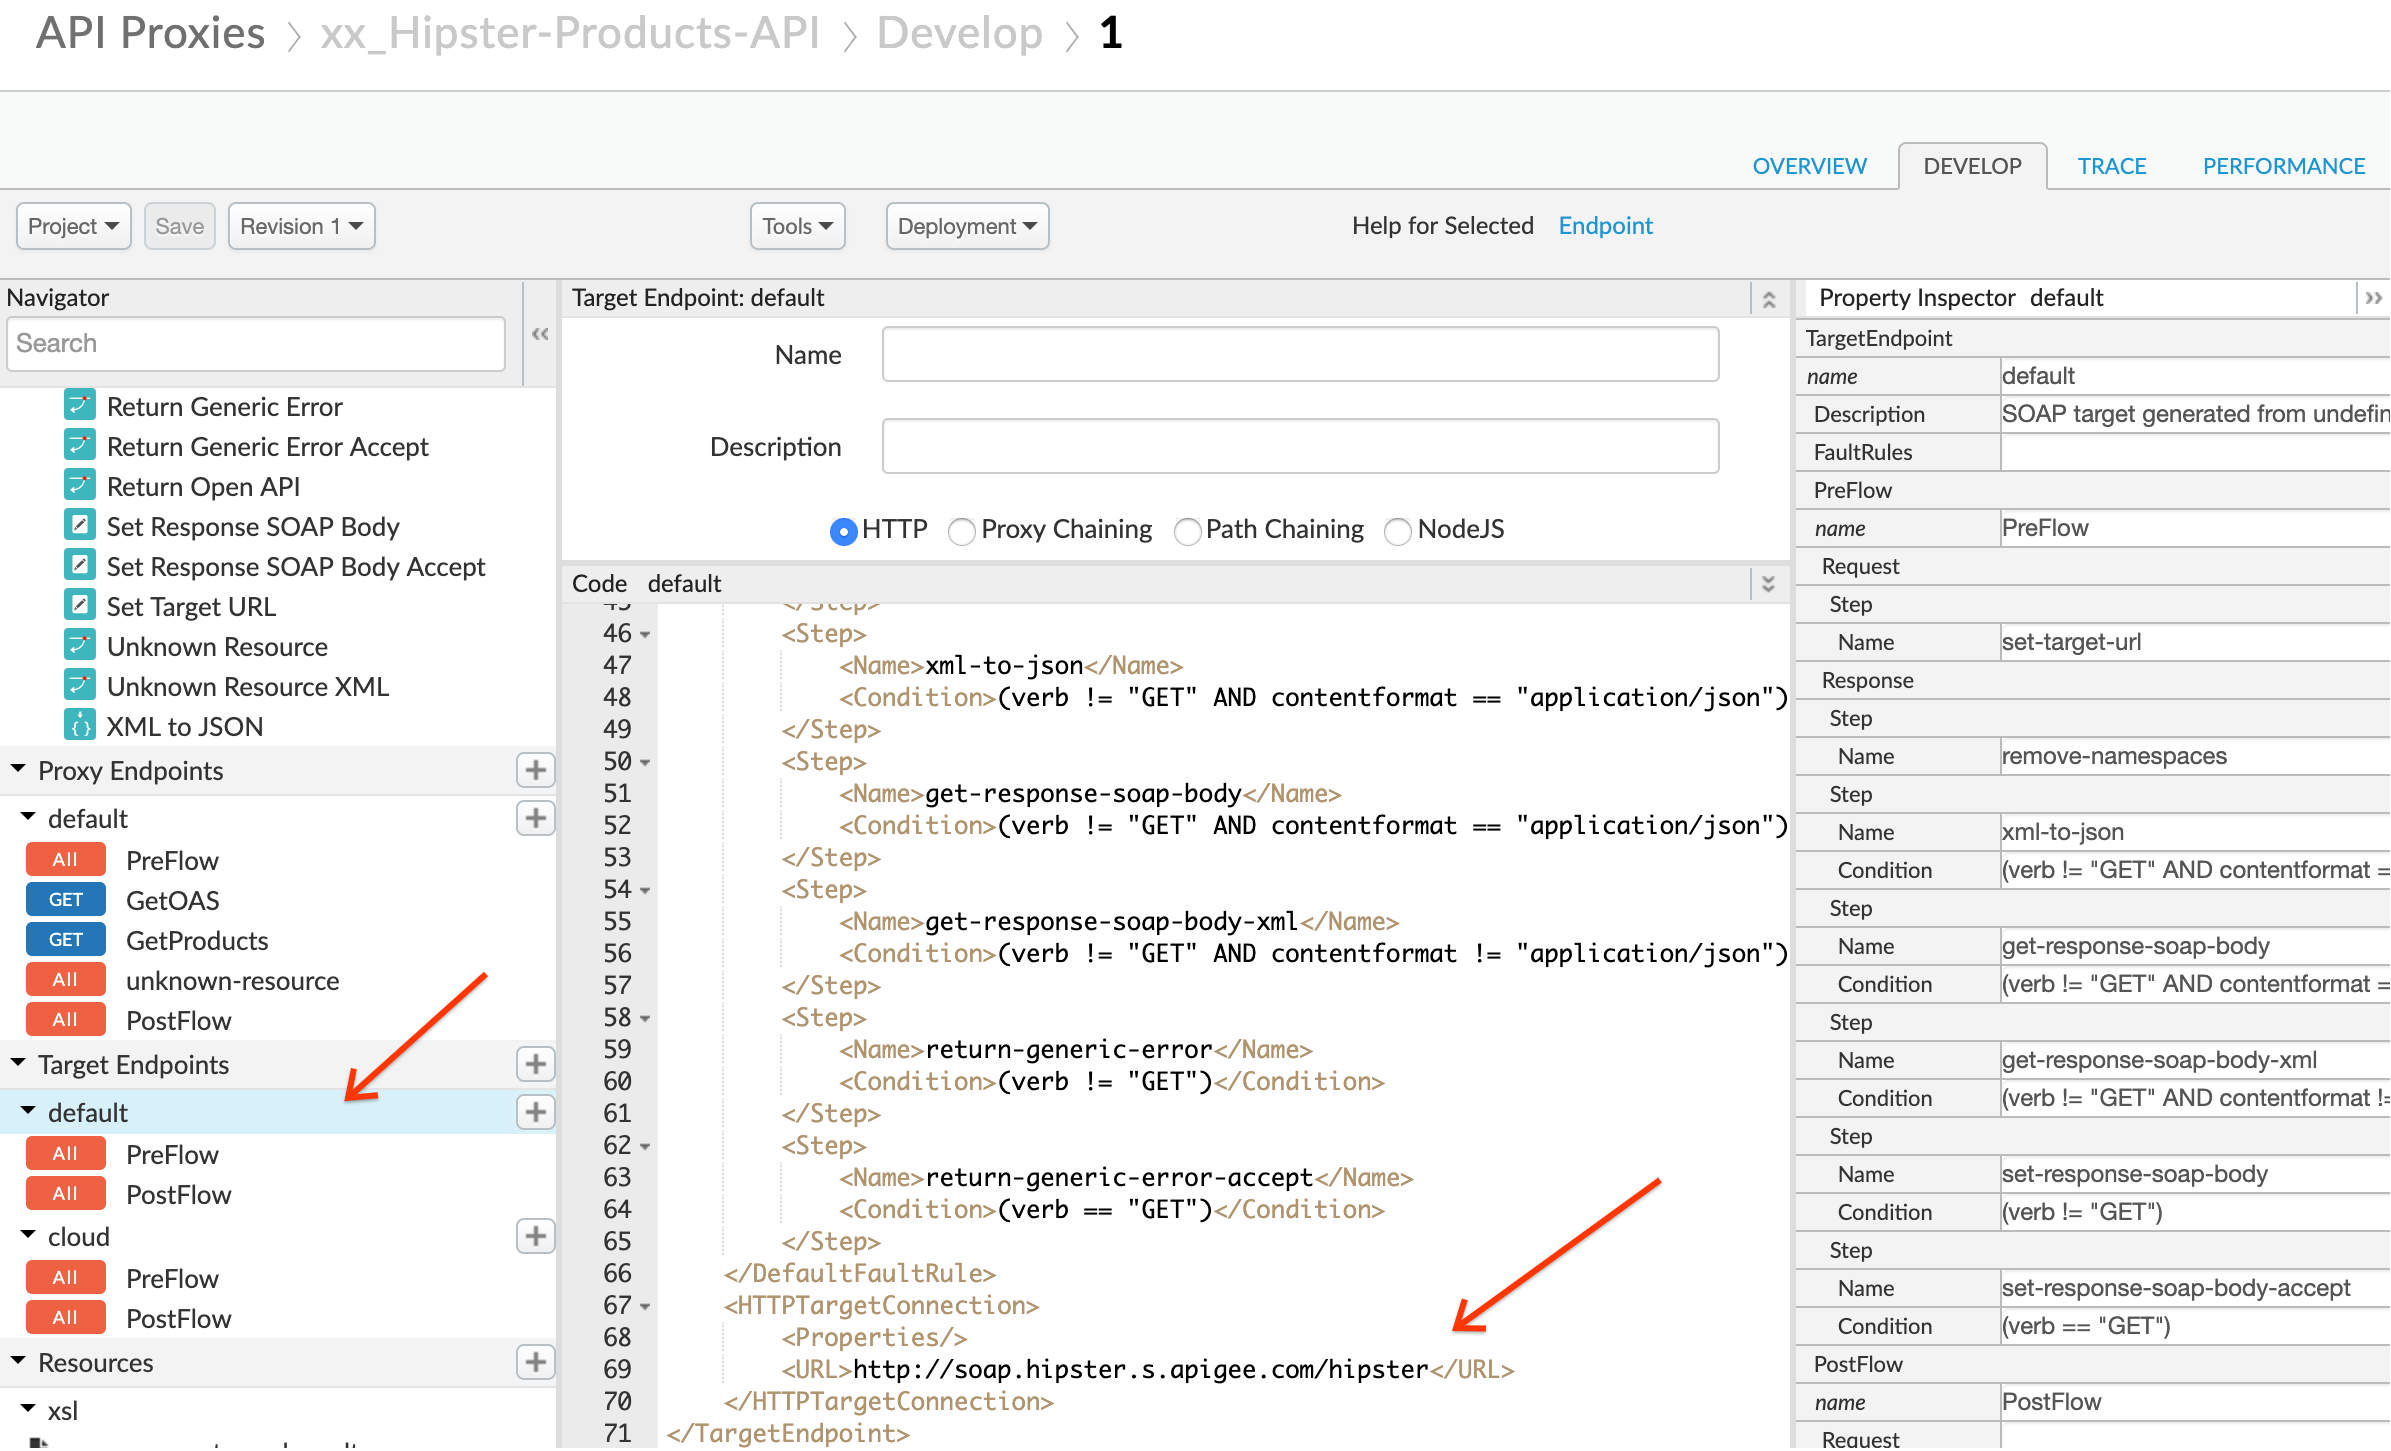Click the Develop breadcrumb link
2391x1451 pixels.
[x=959, y=34]
